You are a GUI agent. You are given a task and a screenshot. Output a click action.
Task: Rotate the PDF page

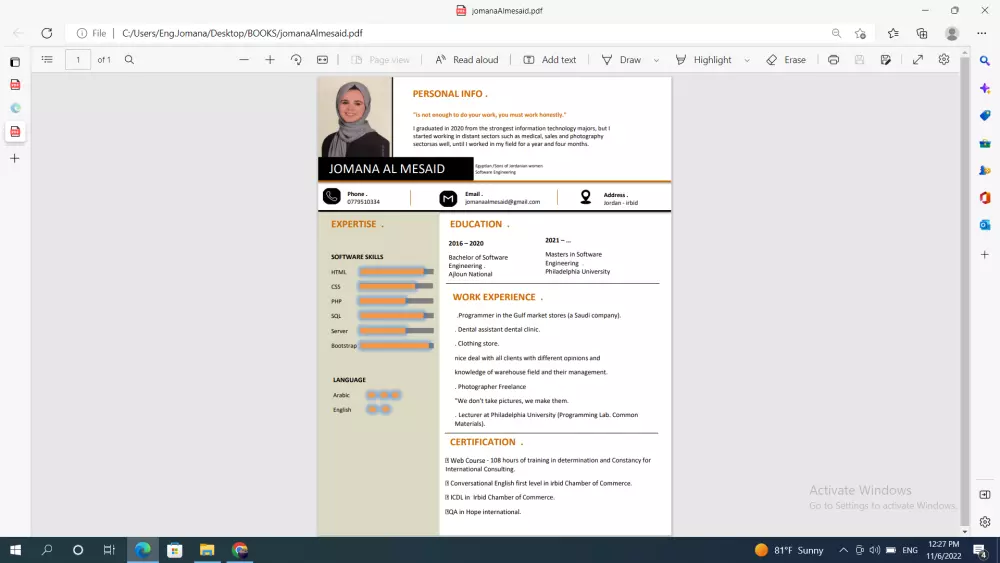click(x=296, y=59)
